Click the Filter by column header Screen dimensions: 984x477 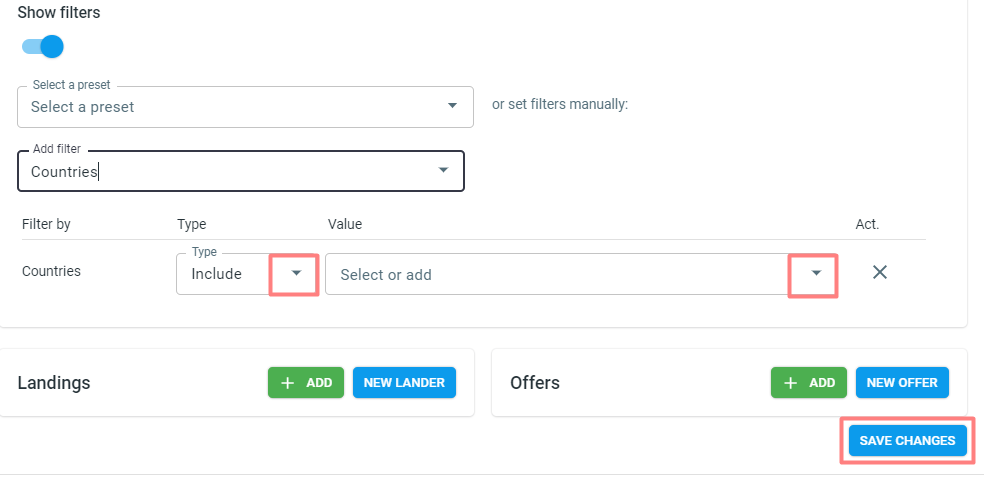click(46, 224)
